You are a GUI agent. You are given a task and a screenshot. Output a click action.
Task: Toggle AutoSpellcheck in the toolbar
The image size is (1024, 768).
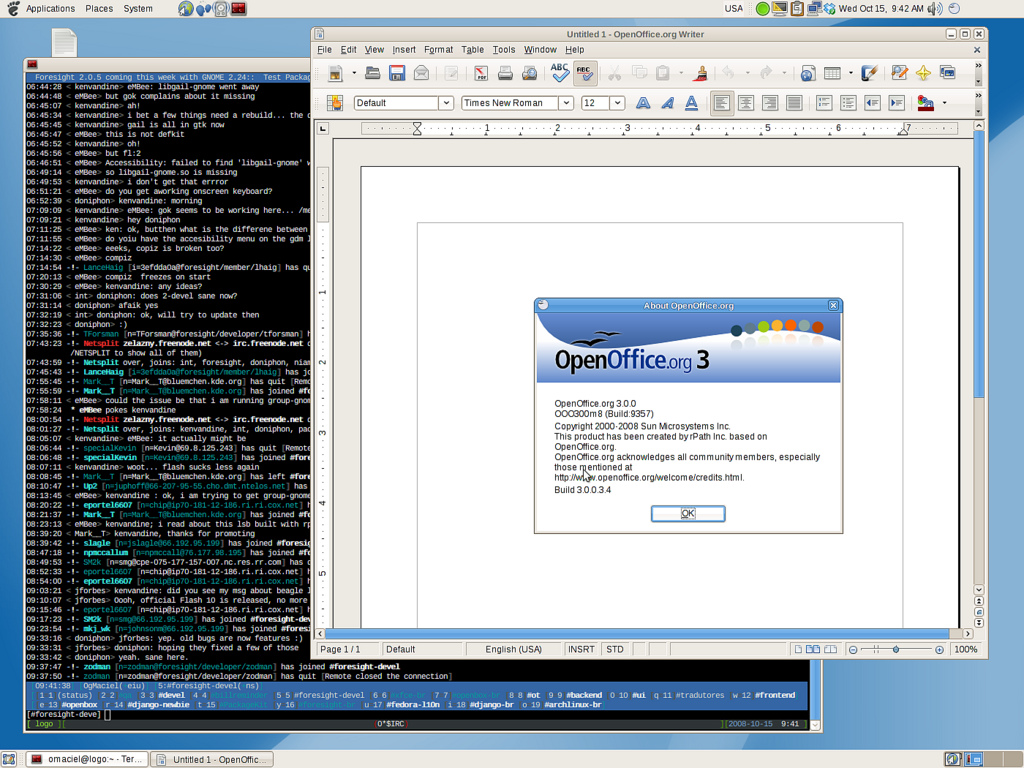point(585,73)
